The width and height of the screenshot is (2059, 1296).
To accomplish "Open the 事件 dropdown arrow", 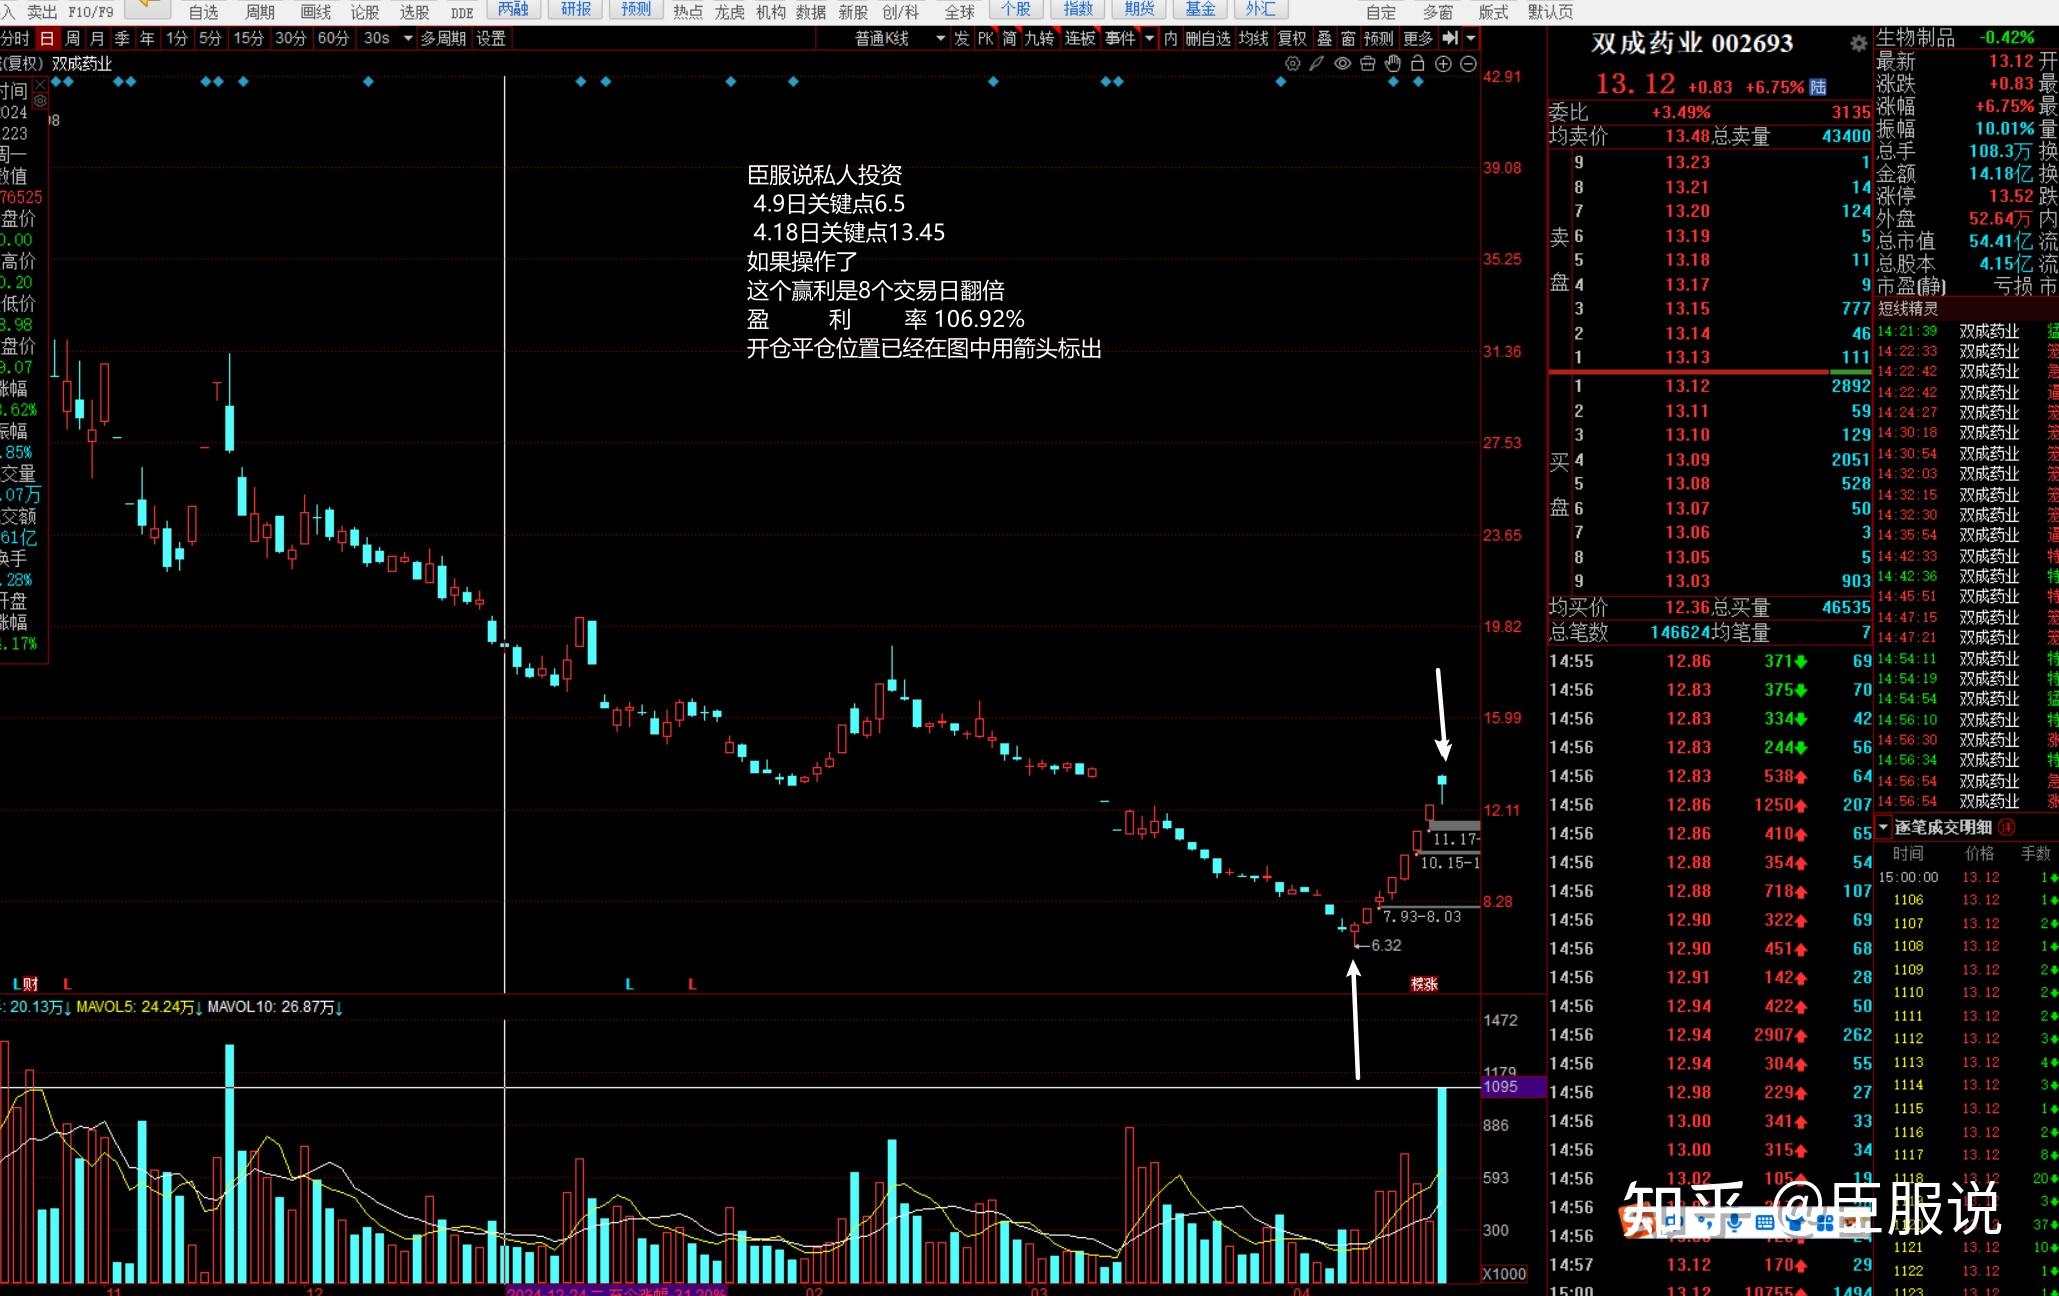I will [1148, 38].
